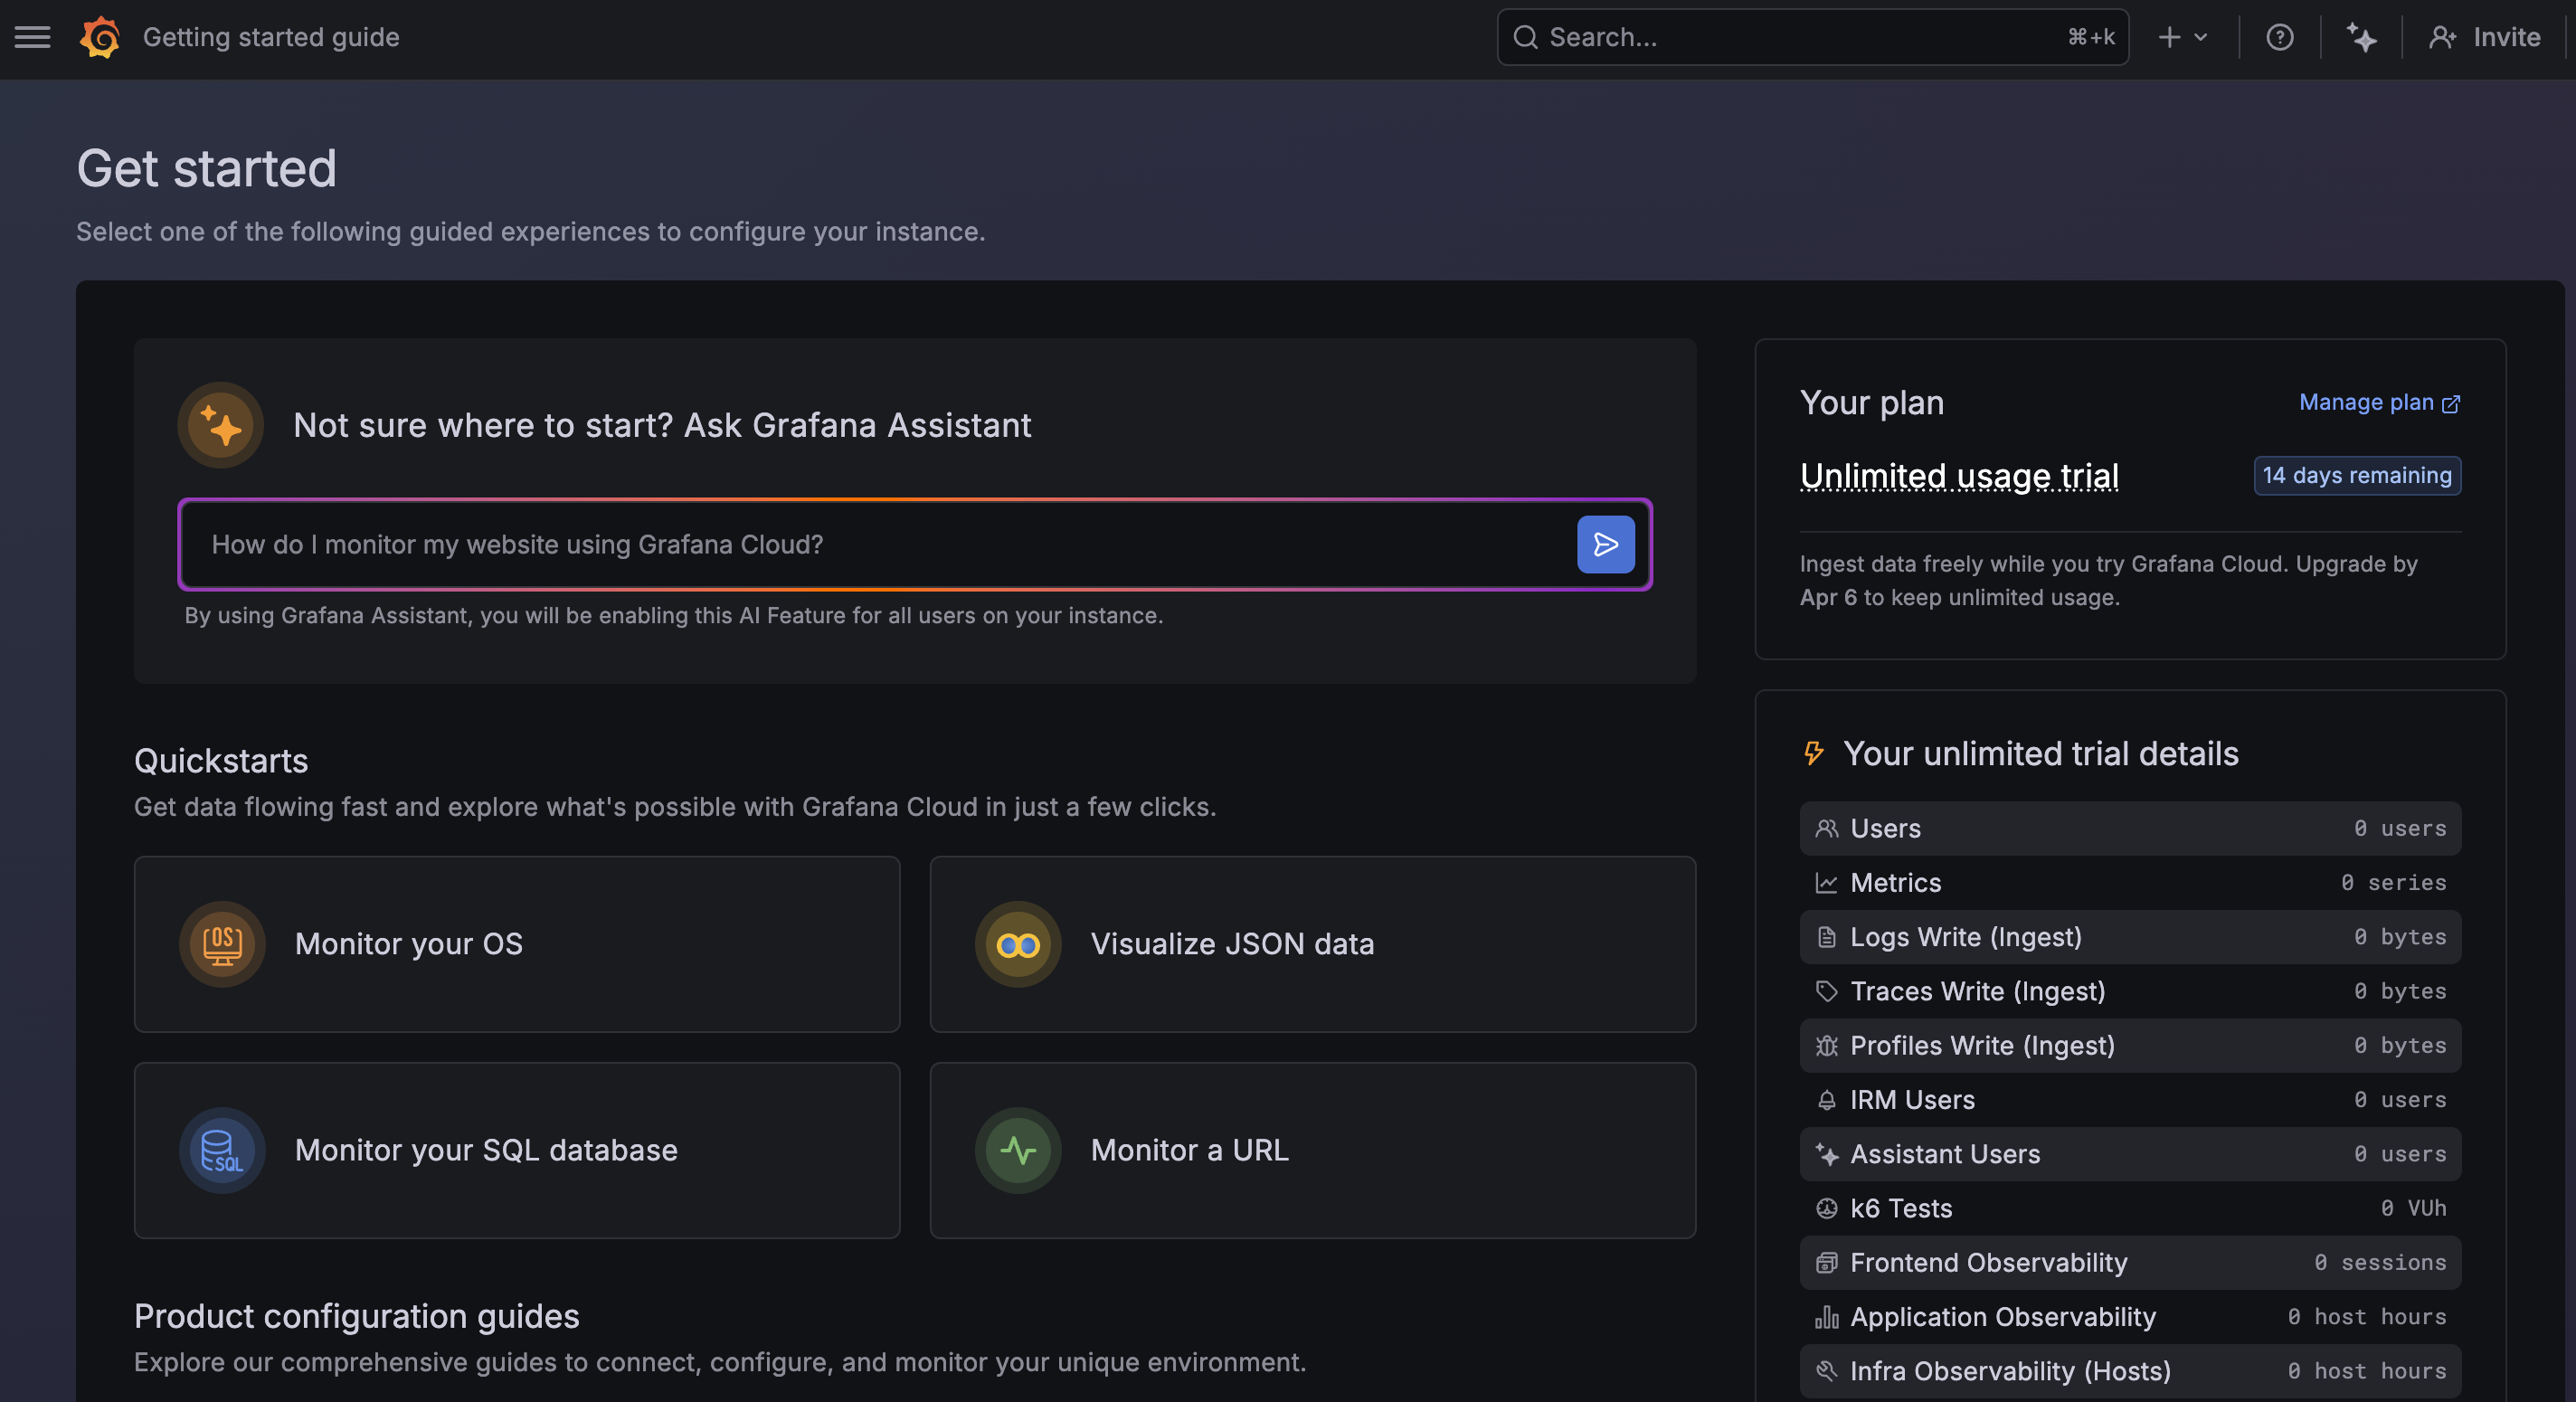The image size is (2576, 1402).
Task: Send the Grafana Assistant question
Action: click(1605, 544)
